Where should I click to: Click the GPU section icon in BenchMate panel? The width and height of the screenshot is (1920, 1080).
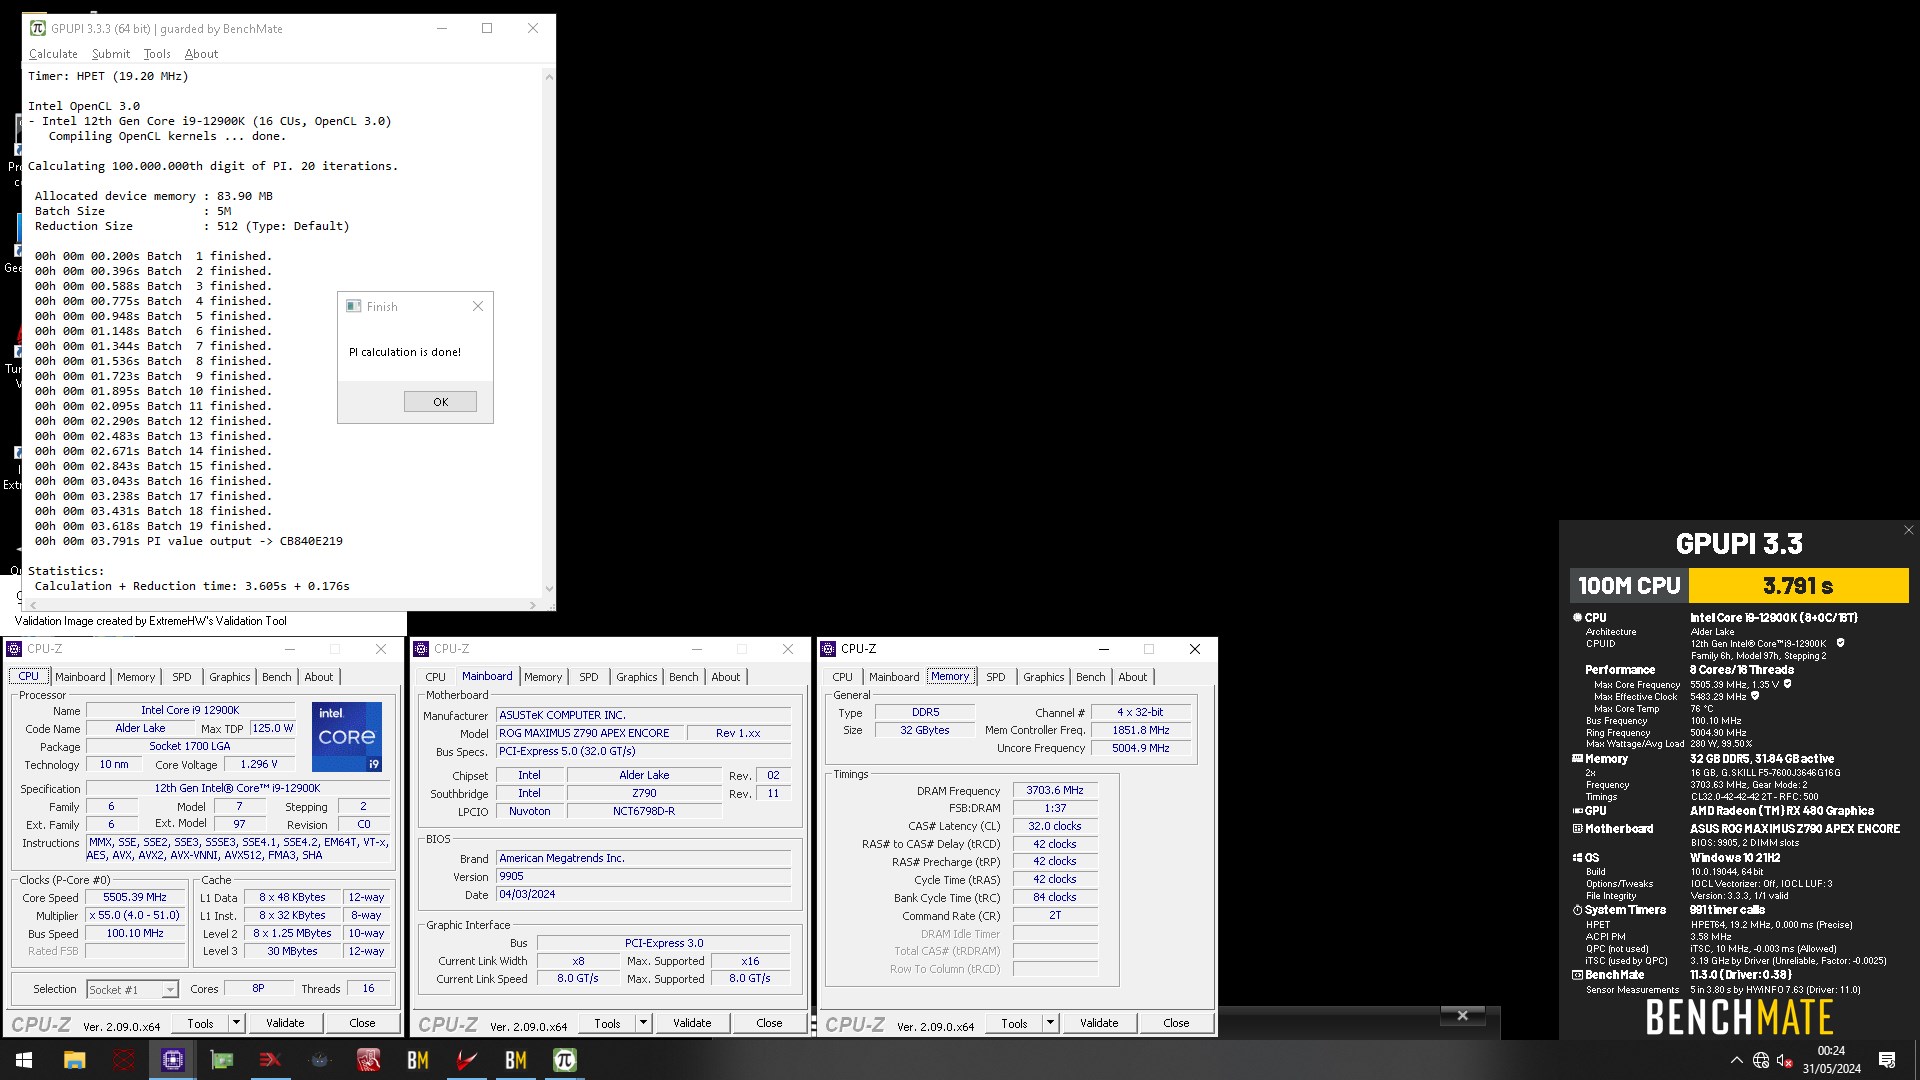click(1578, 811)
